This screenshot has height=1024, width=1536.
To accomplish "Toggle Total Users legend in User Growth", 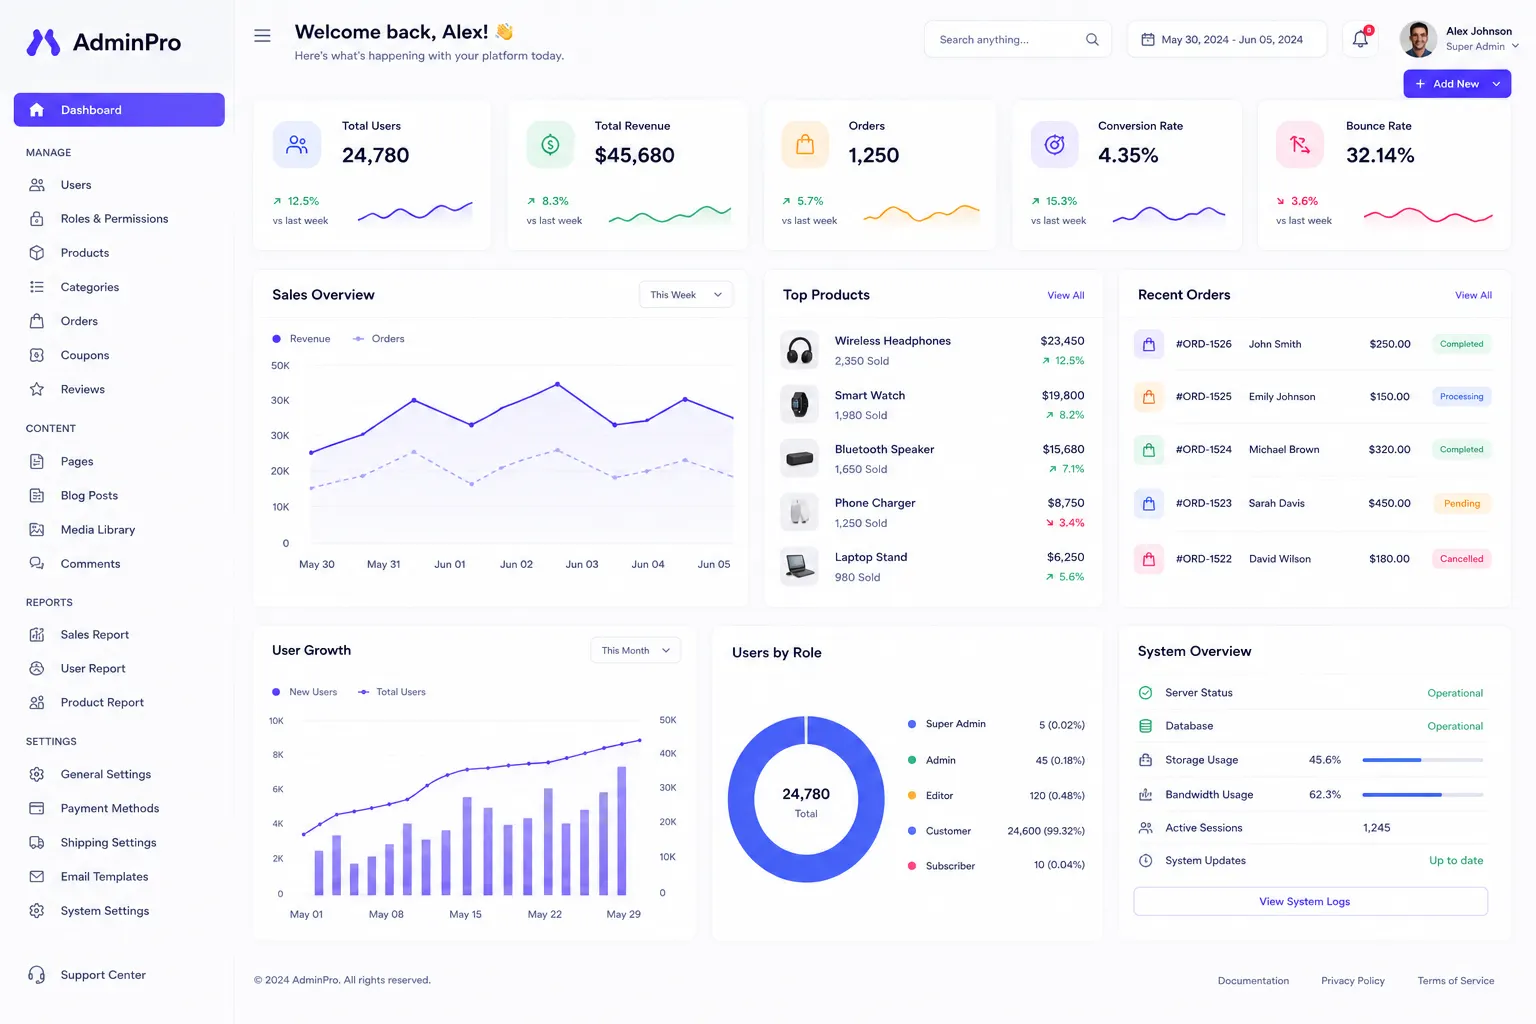I will pyautogui.click(x=392, y=692).
